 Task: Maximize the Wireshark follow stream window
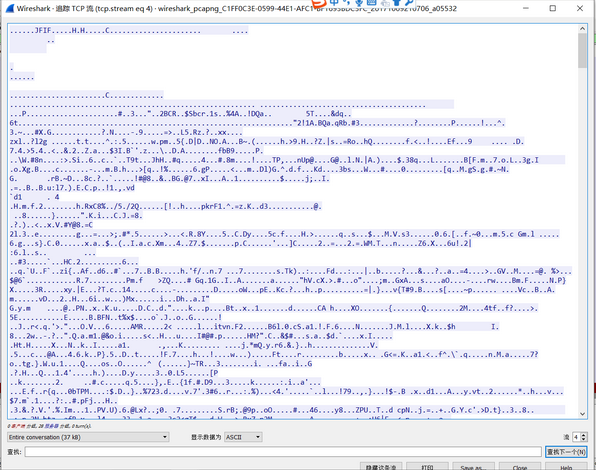553,8
